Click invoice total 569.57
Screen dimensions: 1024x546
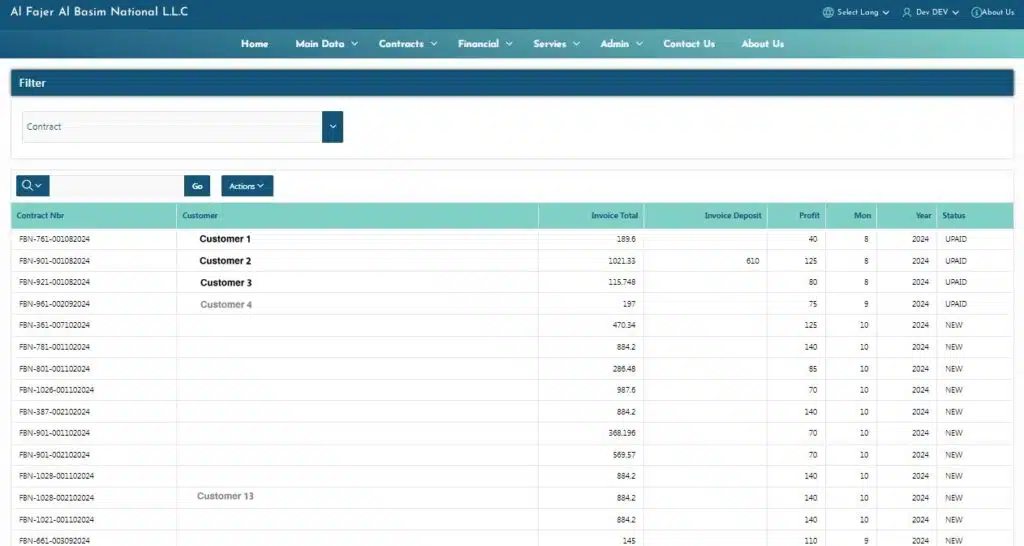(624, 455)
